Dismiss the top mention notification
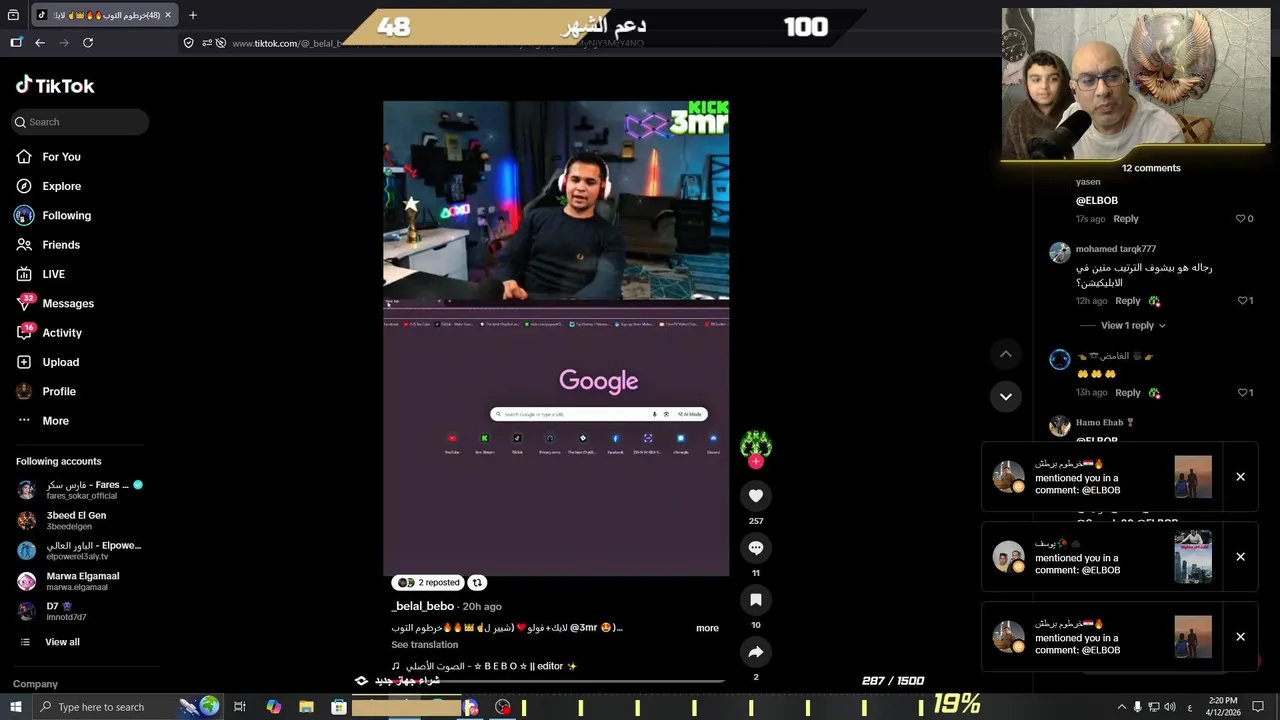This screenshot has width=1280, height=720. pyautogui.click(x=1240, y=477)
